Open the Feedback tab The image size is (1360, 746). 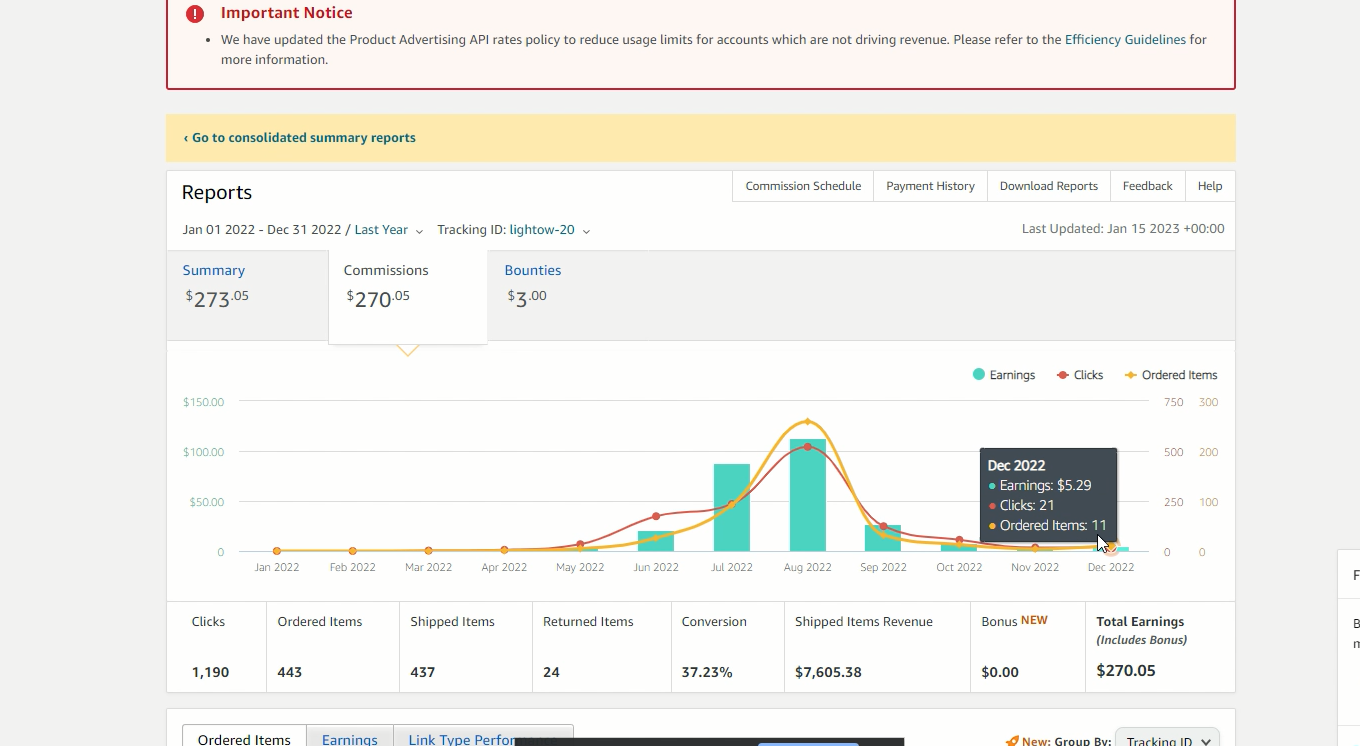coord(1147,186)
